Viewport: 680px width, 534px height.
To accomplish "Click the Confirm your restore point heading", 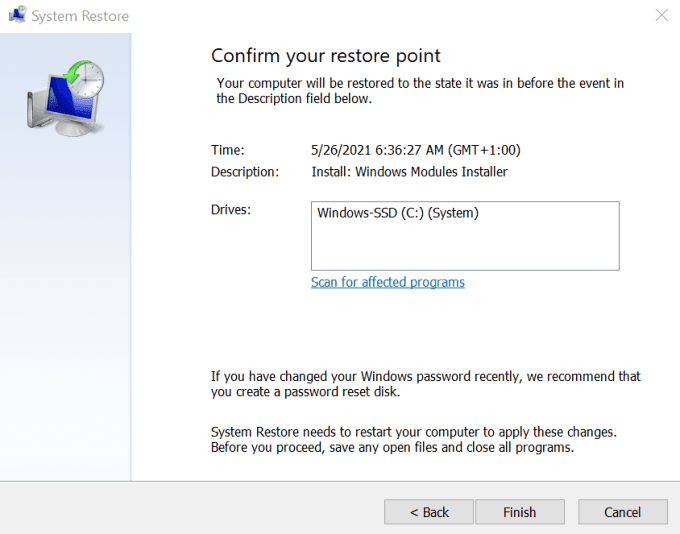I will coord(325,56).
